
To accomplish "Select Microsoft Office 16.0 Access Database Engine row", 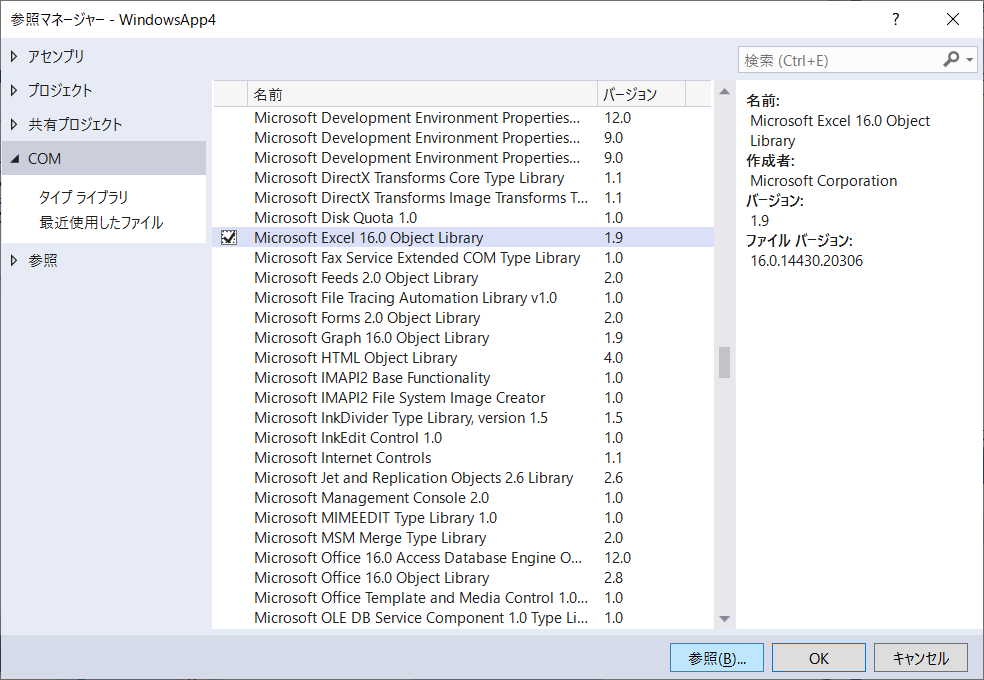I will click(463, 558).
